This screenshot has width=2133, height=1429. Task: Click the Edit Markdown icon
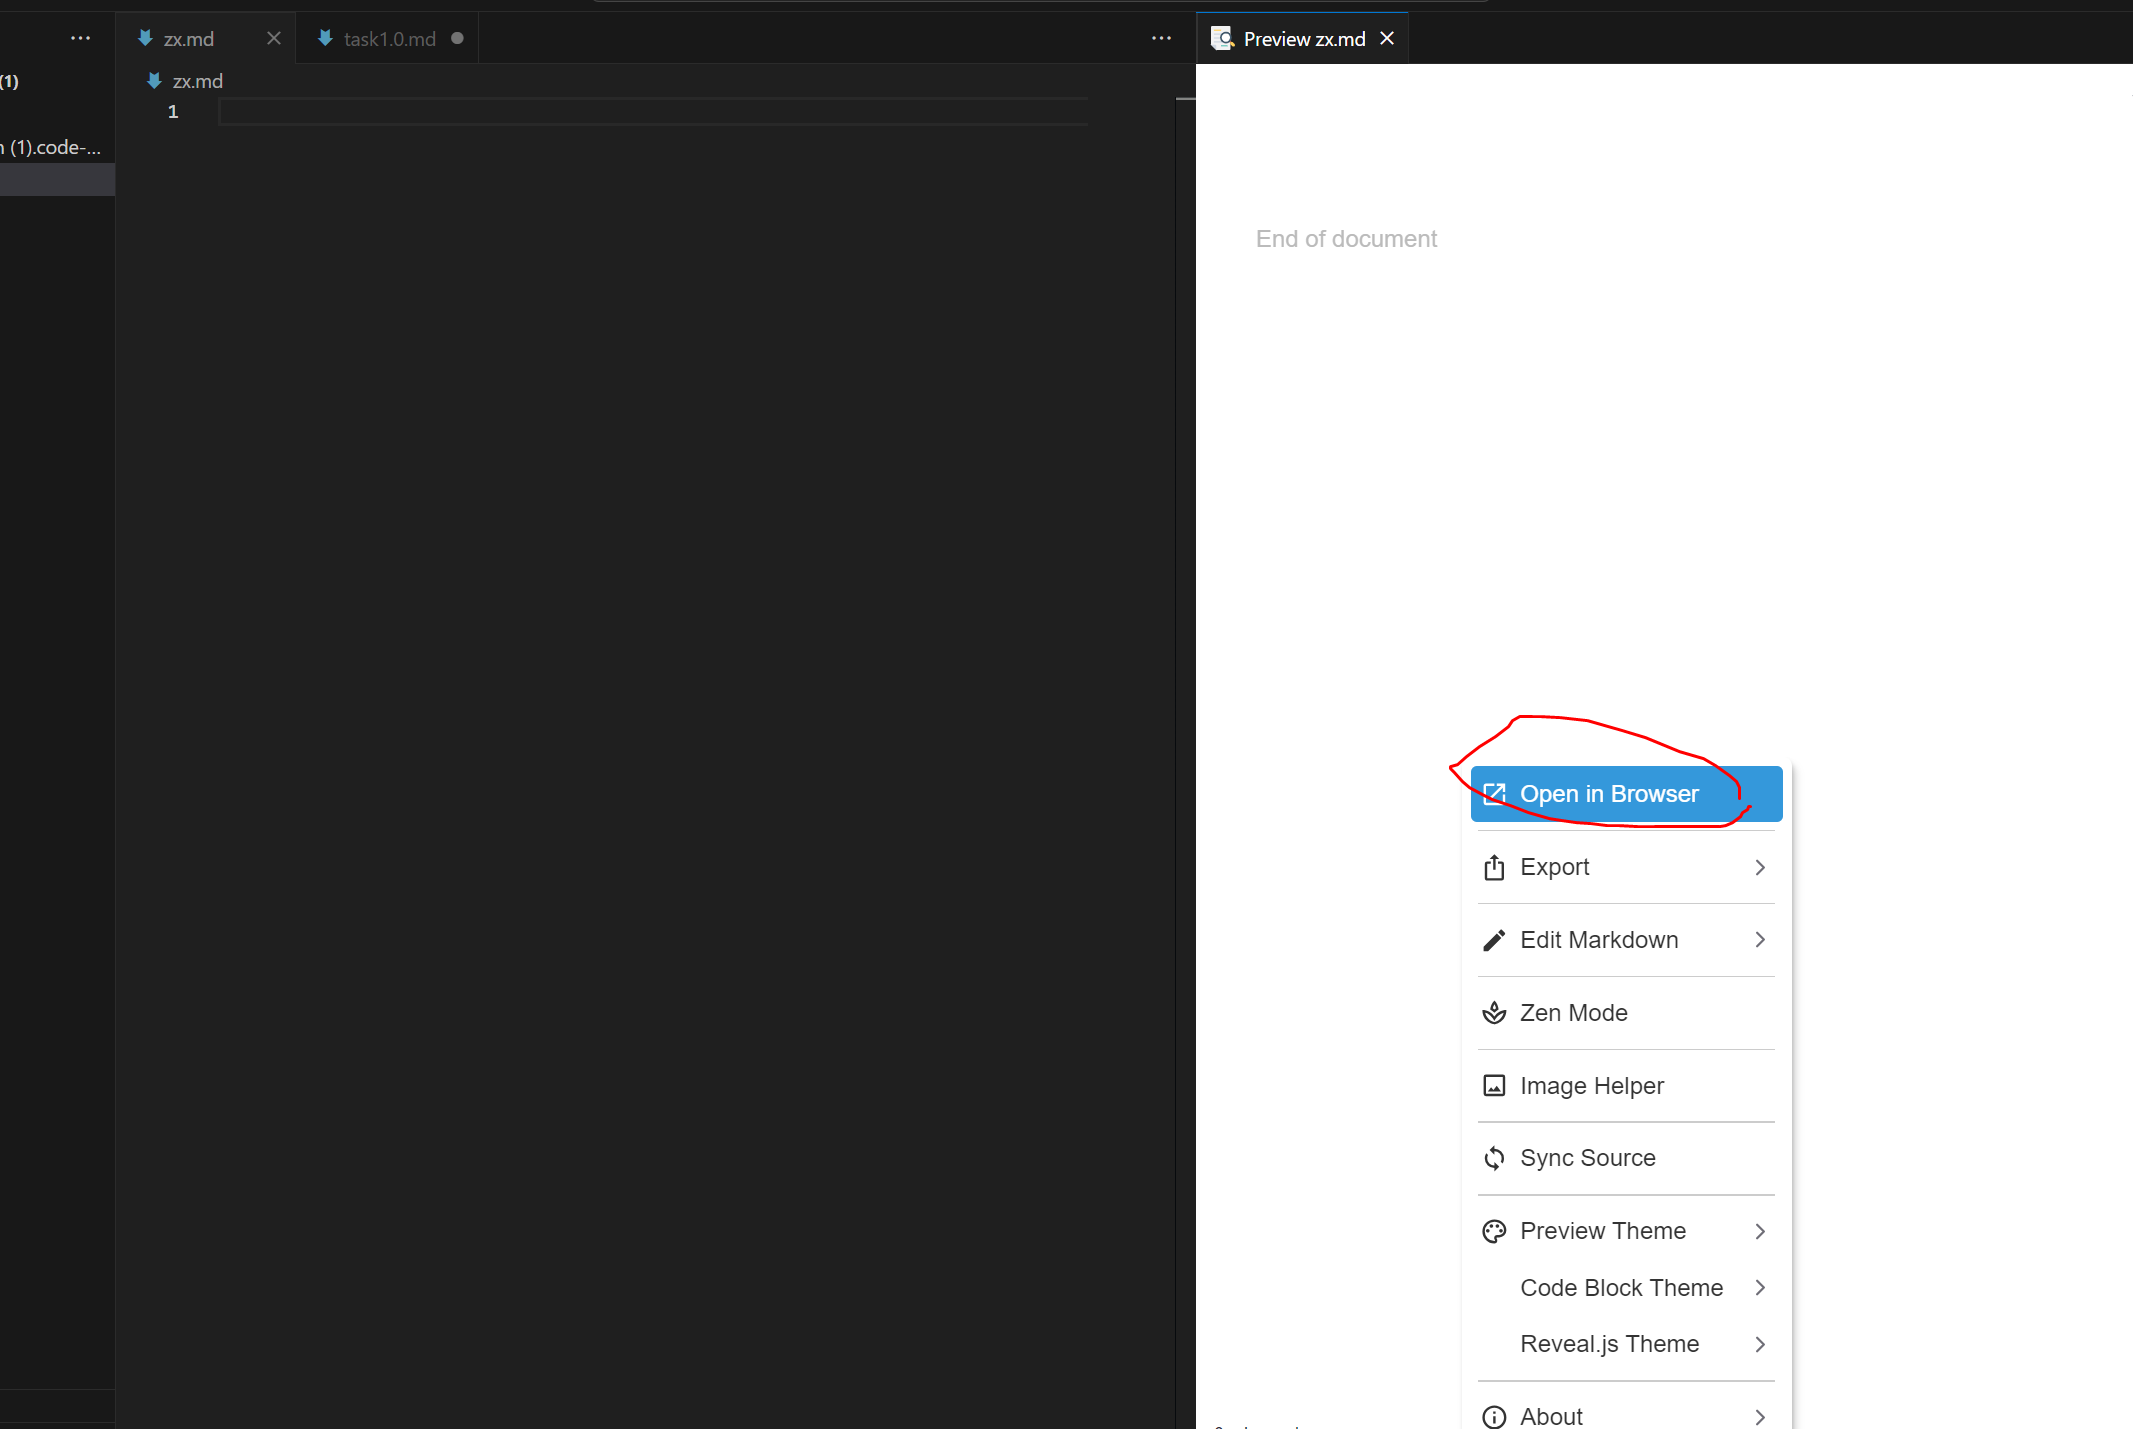tap(1494, 939)
